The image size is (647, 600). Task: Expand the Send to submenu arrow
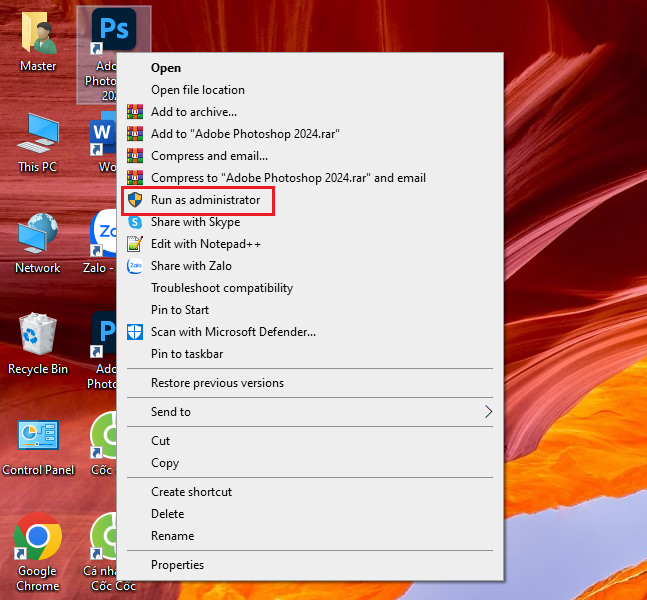pyautogui.click(x=488, y=412)
